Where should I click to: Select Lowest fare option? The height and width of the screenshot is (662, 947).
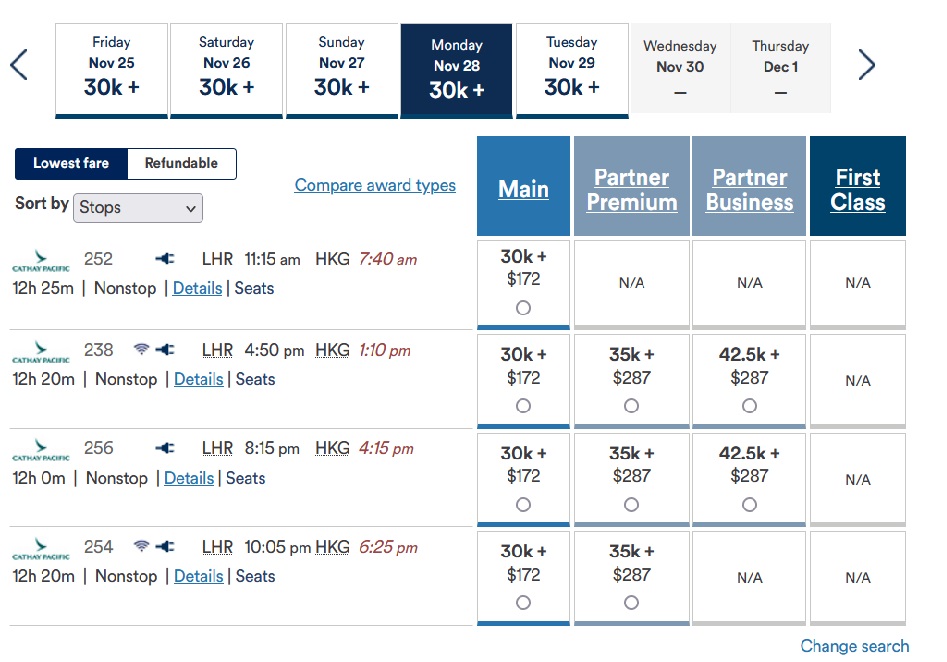(71, 163)
